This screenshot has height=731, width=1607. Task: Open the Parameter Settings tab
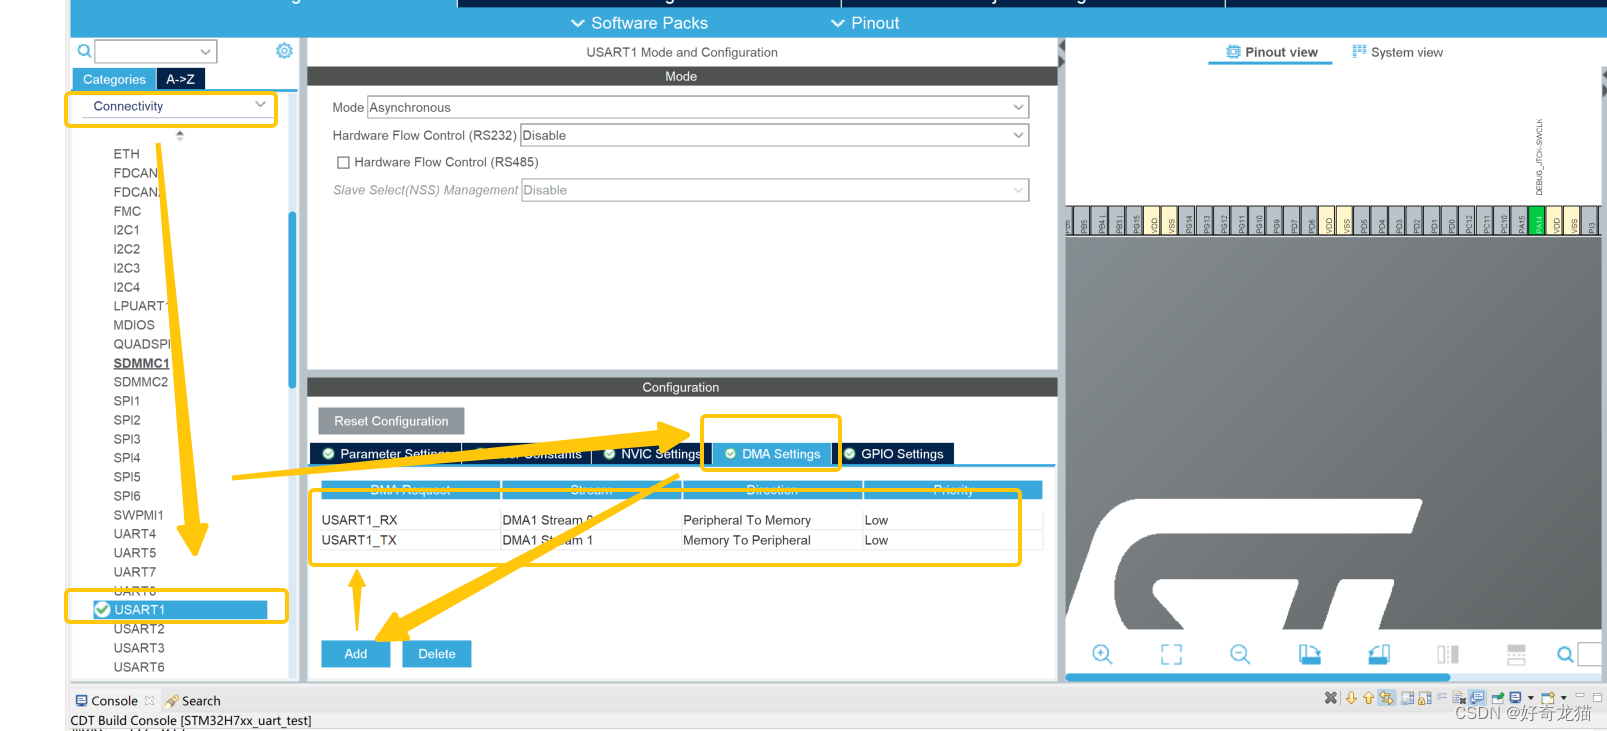tap(385, 454)
